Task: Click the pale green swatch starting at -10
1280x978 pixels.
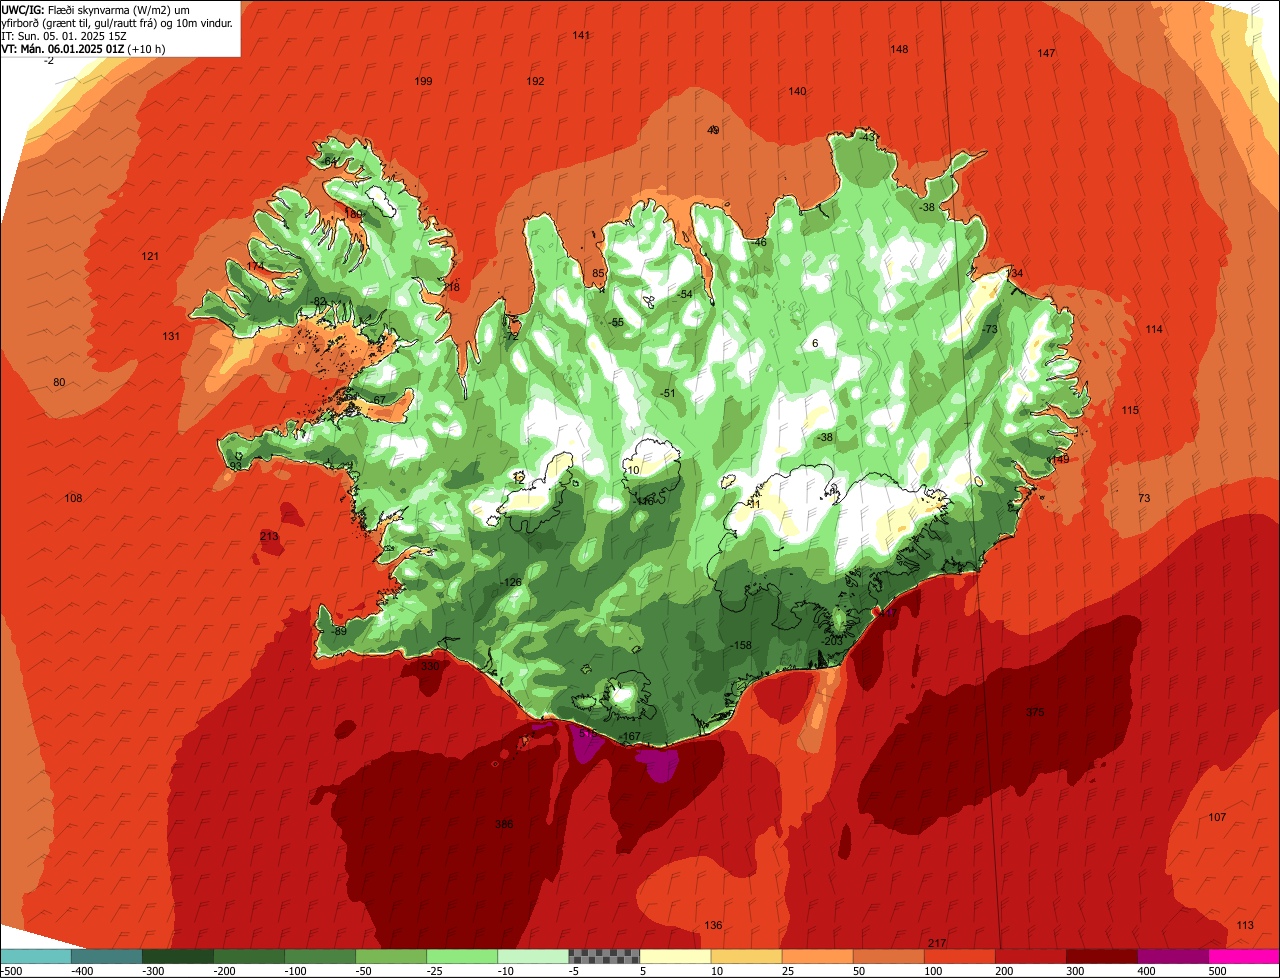Action: (x=533, y=956)
